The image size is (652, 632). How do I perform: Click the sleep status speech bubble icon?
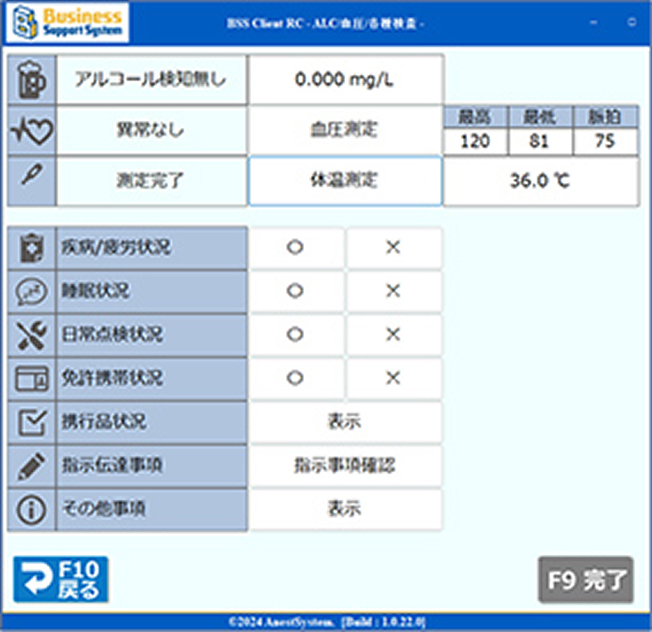pyautogui.click(x=31, y=291)
